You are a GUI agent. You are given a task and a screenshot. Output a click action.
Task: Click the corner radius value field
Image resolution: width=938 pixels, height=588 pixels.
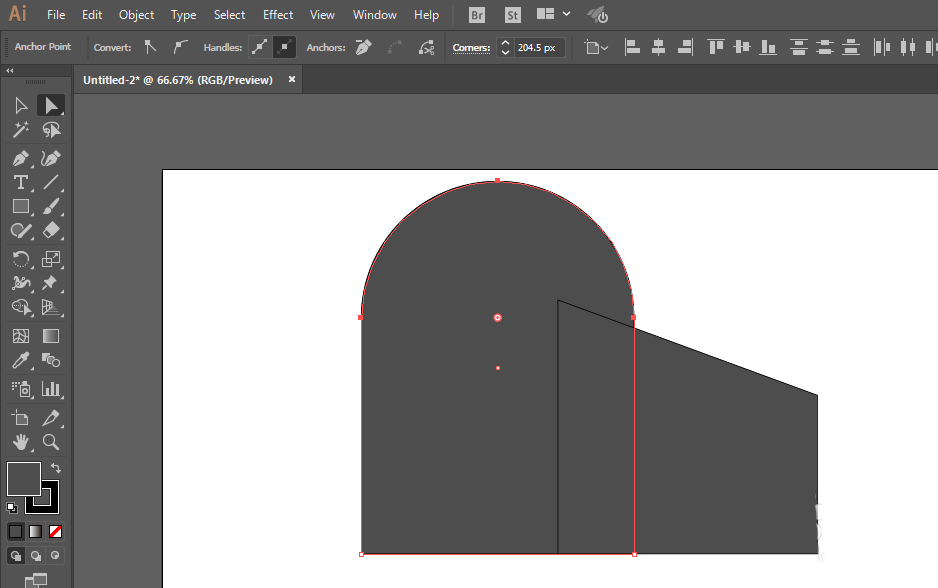(x=539, y=47)
